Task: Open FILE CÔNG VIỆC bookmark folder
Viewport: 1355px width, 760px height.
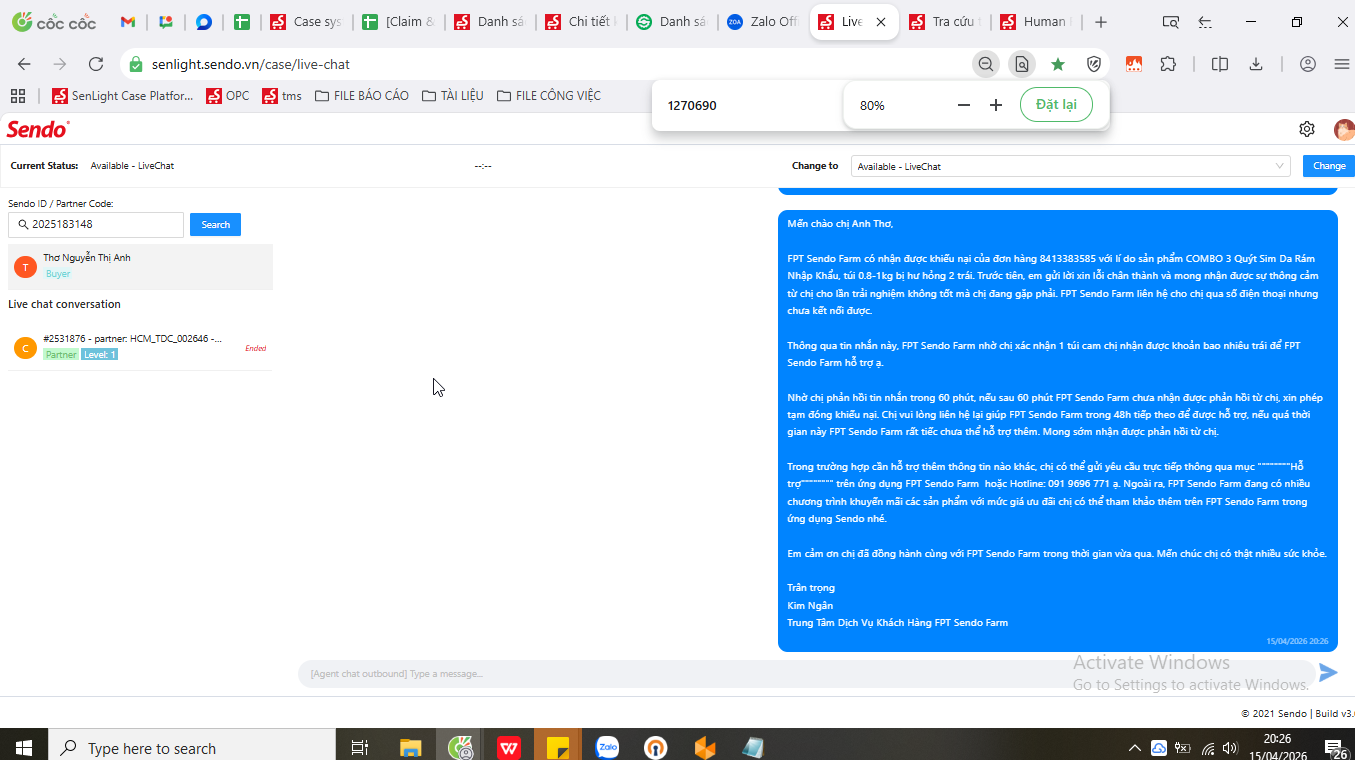Action: click(x=548, y=96)
